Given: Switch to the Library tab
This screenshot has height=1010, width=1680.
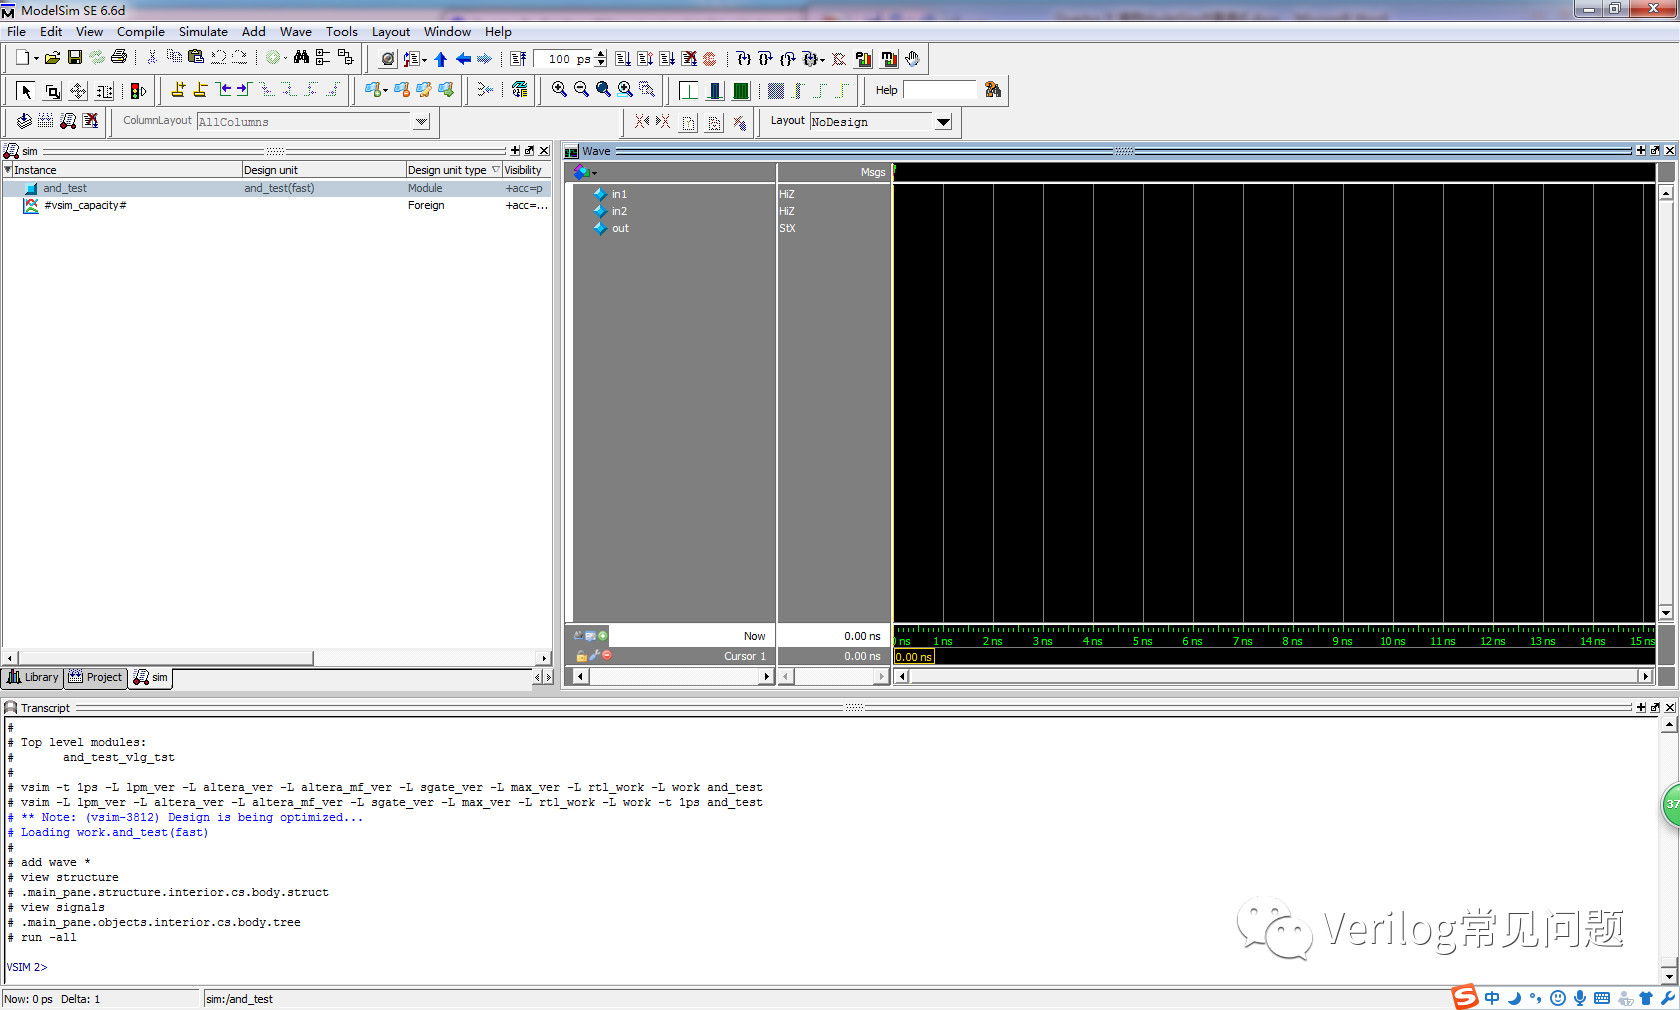Looking at the screenshot, I should (x=33, y=677).
